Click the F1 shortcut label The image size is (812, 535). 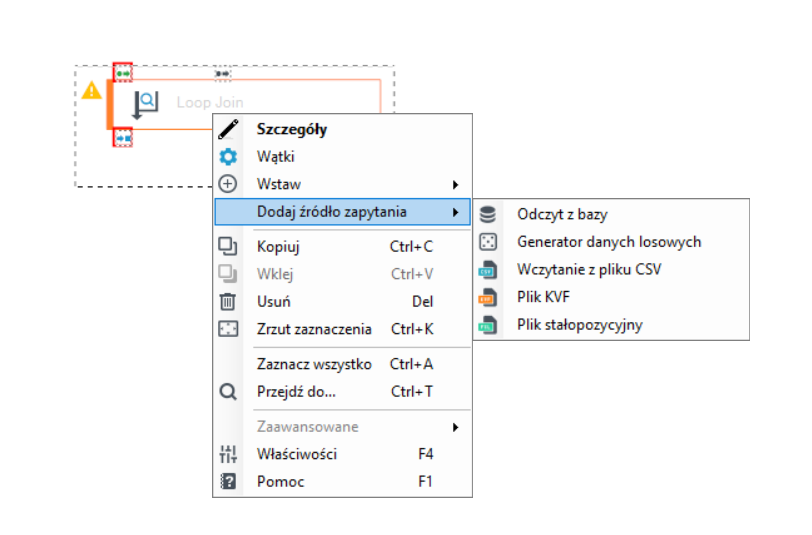(x=426, y=482)
